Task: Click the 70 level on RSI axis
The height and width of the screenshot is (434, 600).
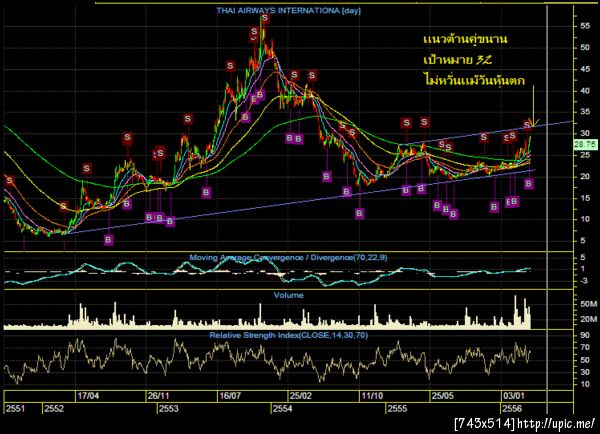Action: point(585,348)
